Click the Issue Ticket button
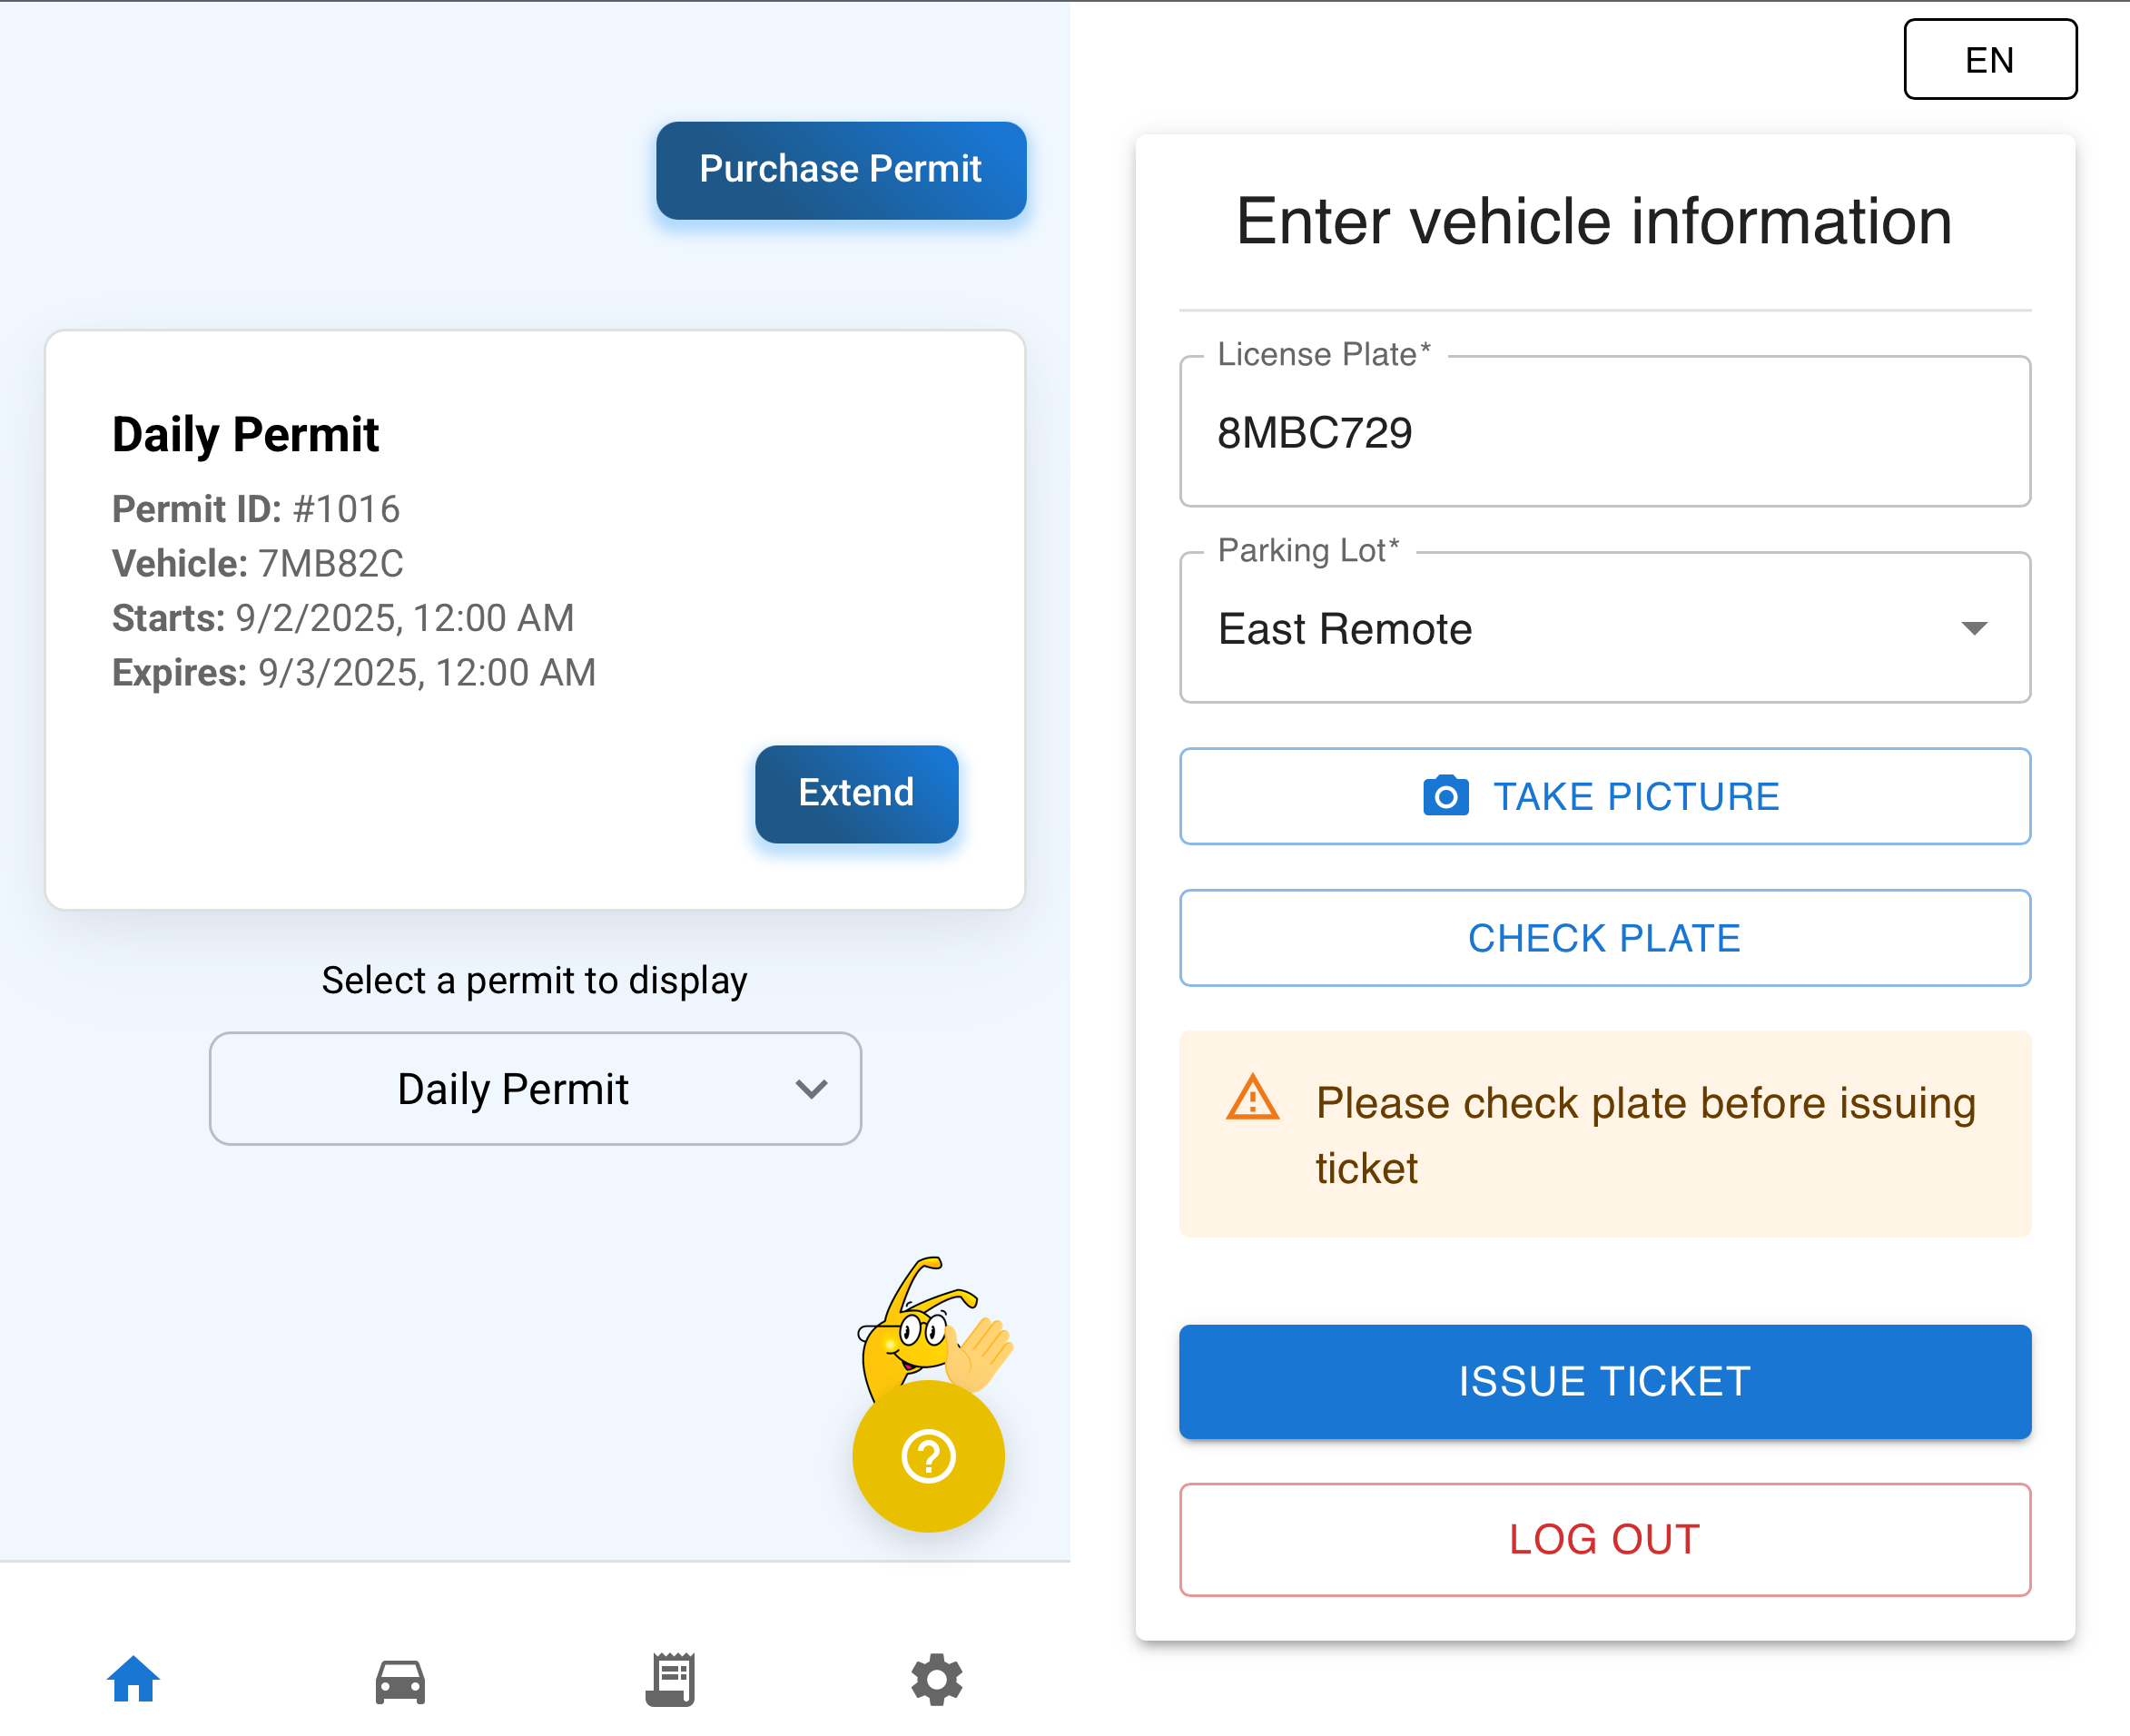 1605,1381
